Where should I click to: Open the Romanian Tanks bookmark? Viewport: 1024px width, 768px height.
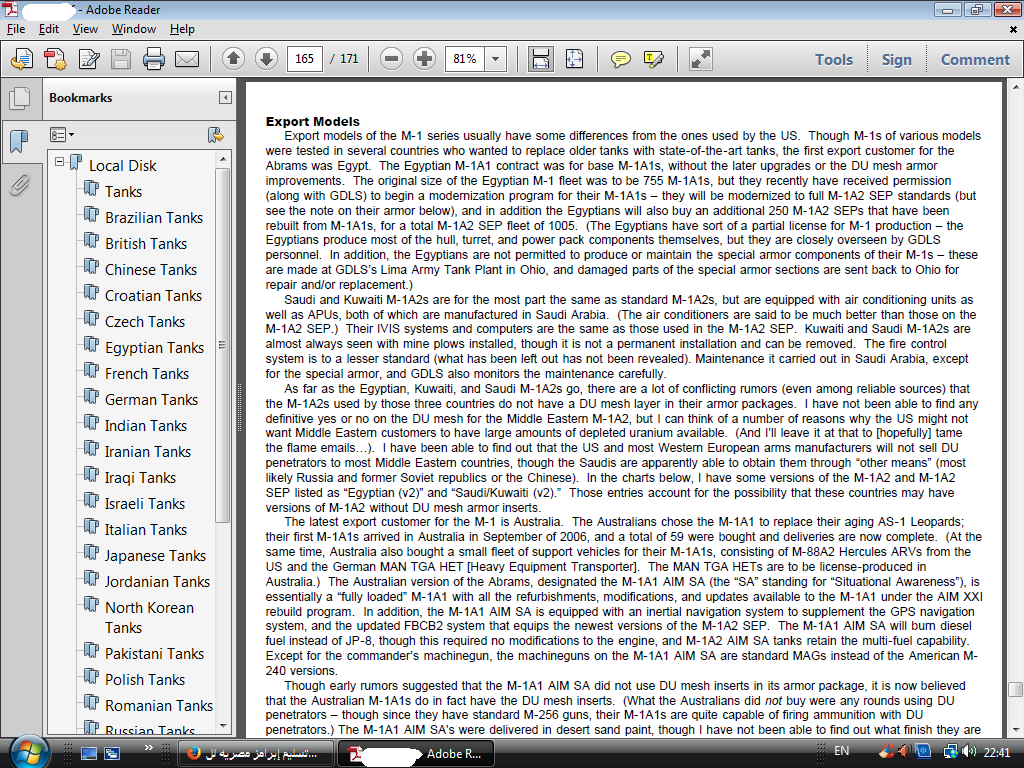[159, 706]
